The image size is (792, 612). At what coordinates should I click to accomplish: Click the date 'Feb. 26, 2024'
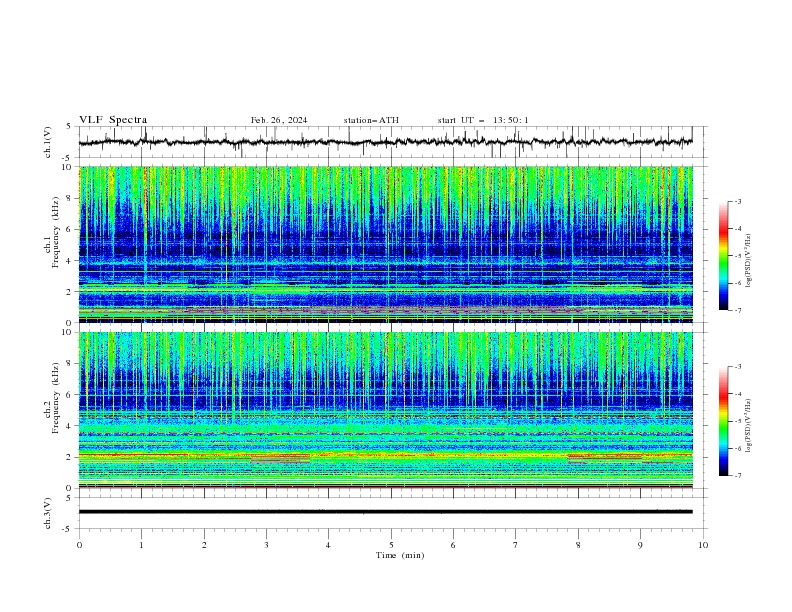coord(279,120)
